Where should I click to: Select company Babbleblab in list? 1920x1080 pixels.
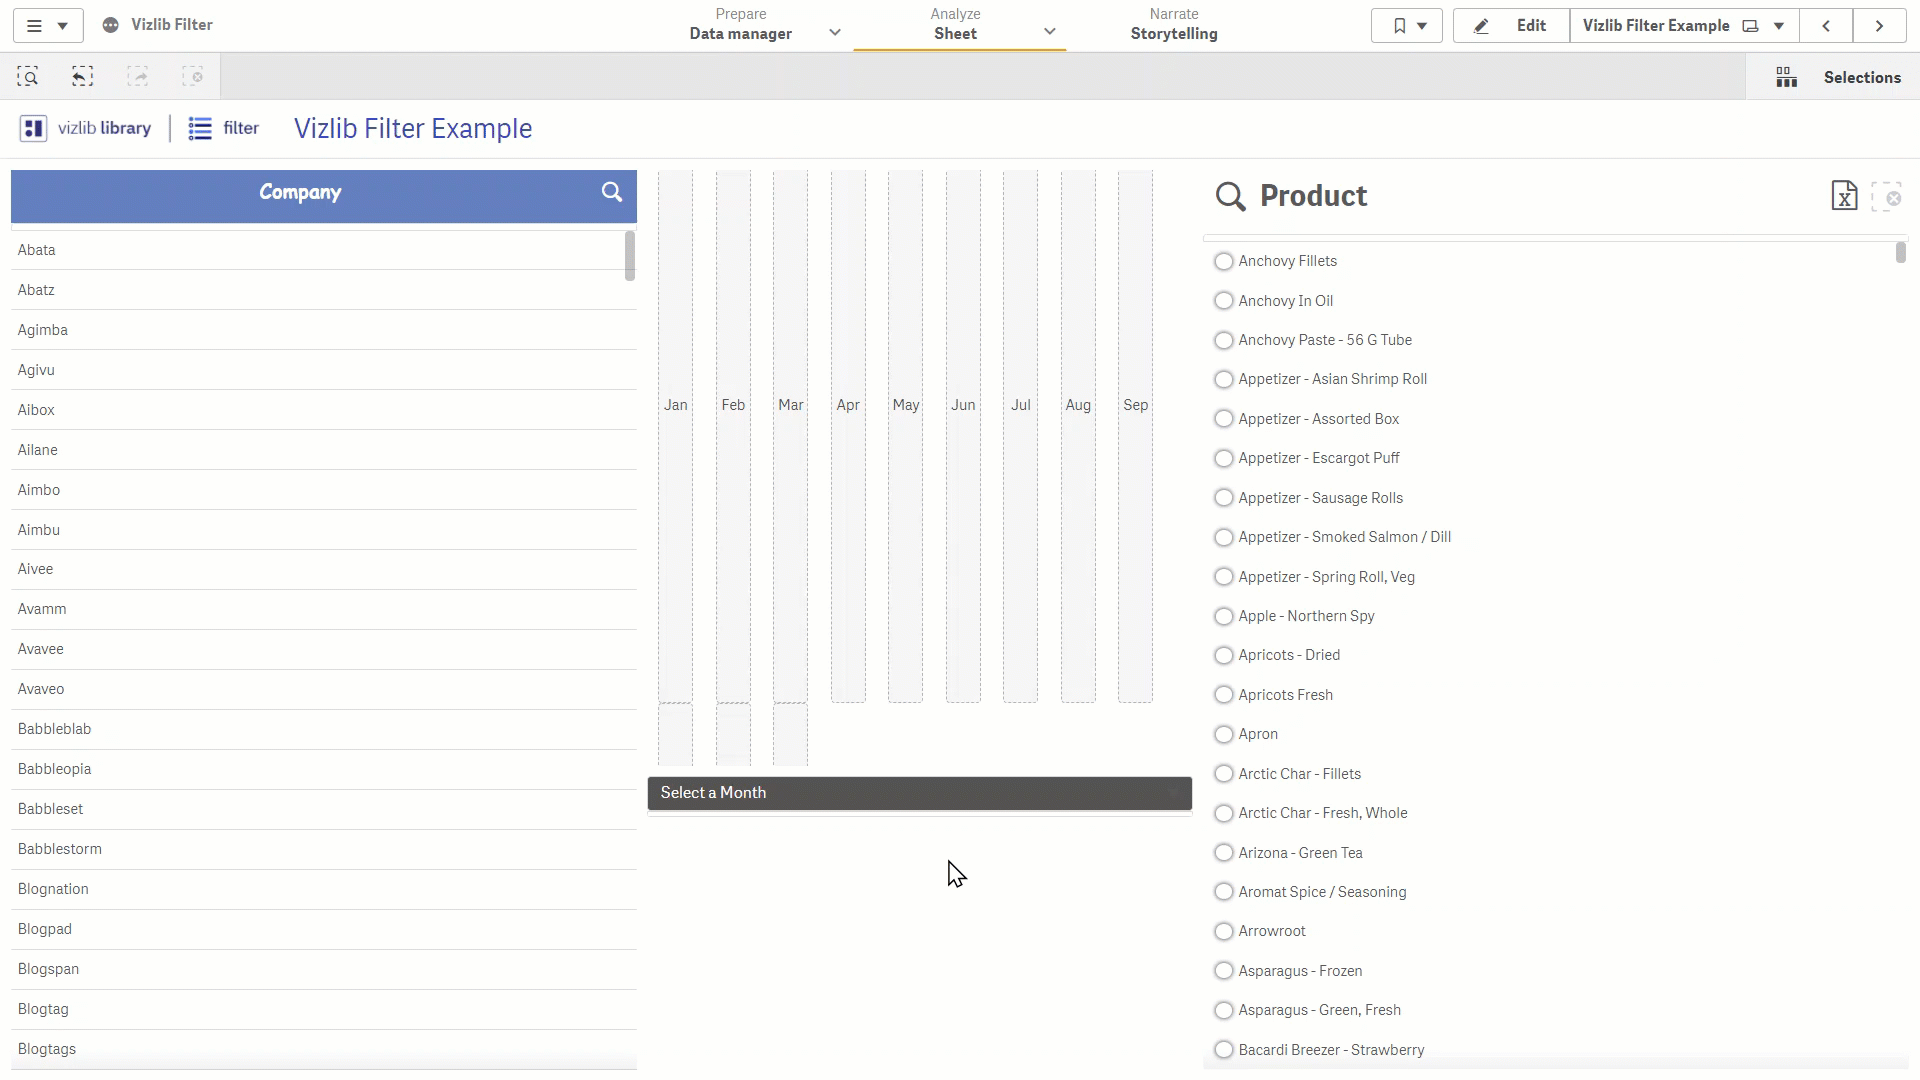[x=324, y=729]
